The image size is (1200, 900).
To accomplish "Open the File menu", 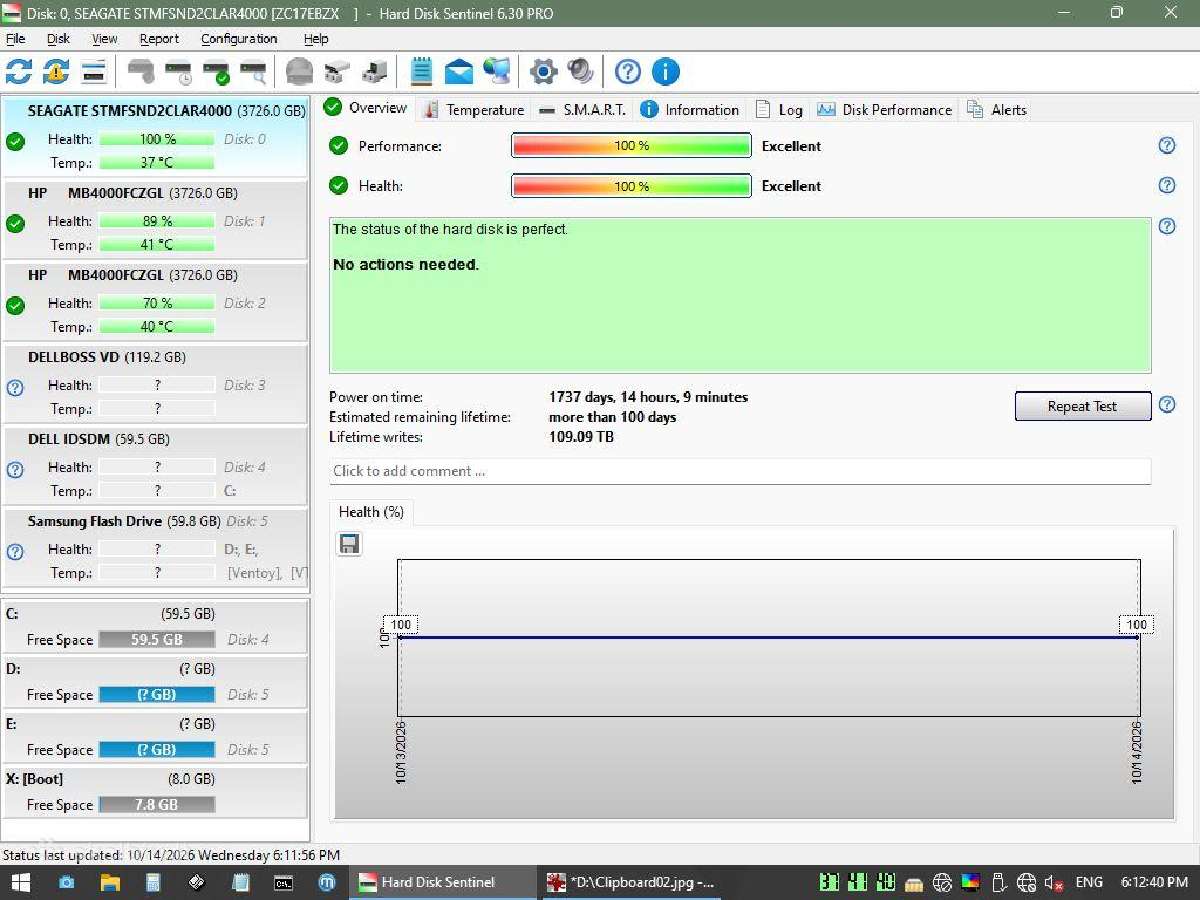I will tap(16, 39).
